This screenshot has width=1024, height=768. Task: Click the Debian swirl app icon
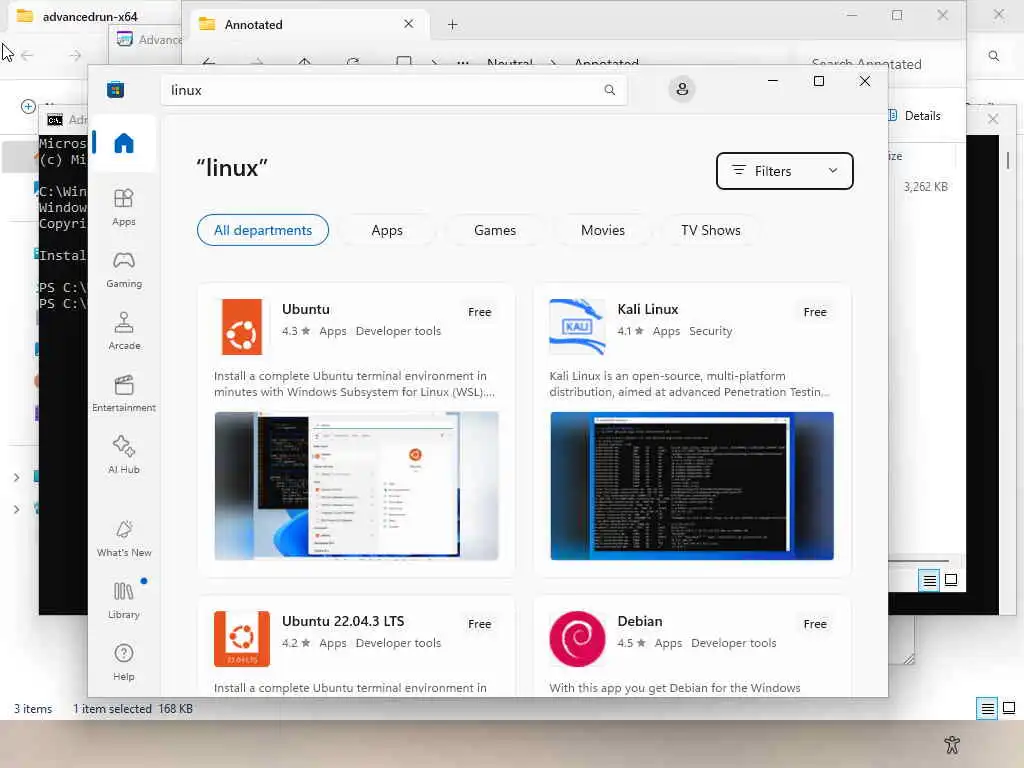(x=577, y=639)
